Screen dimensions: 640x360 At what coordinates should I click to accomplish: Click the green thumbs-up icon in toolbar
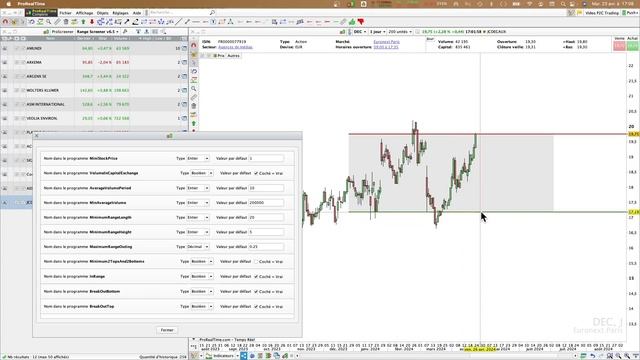(352, 22)
